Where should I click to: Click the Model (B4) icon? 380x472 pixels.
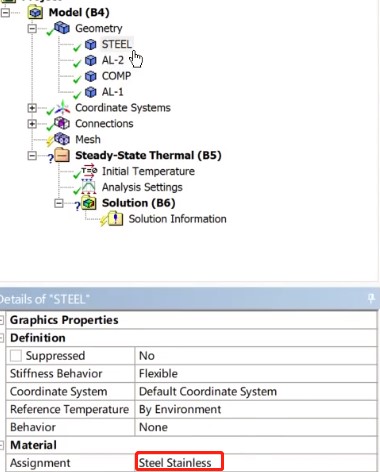[36, 13]
